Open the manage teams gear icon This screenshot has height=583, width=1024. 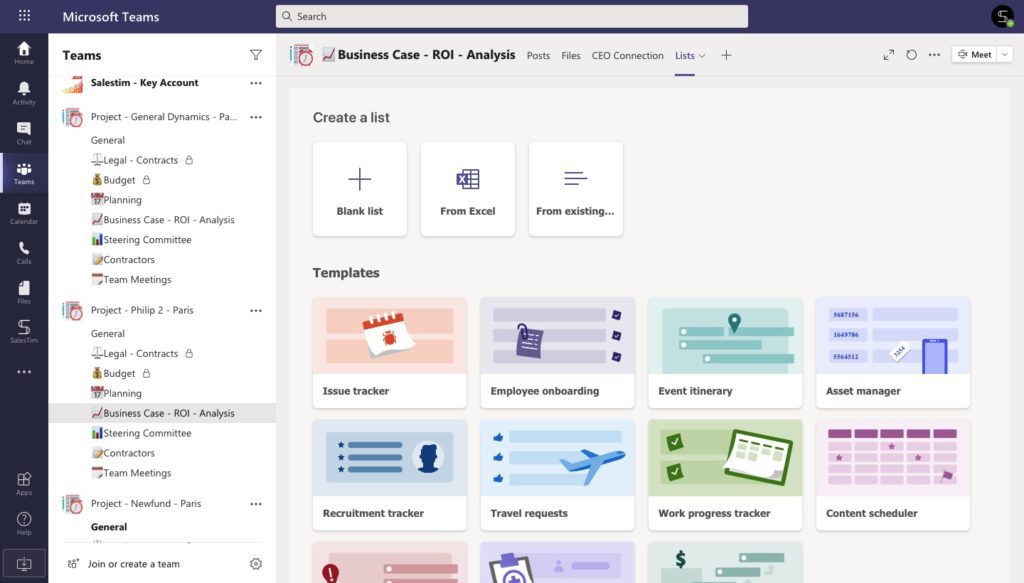click(x=255, y=563)
